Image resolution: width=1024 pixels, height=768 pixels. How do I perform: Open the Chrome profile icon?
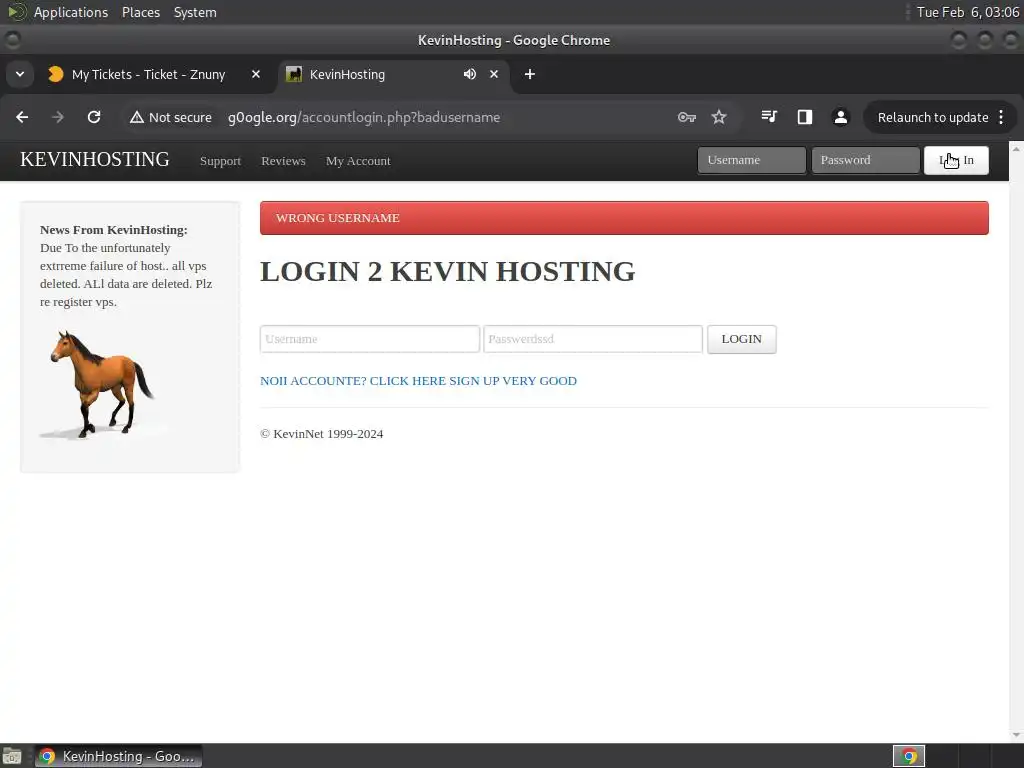click(840, 117)
